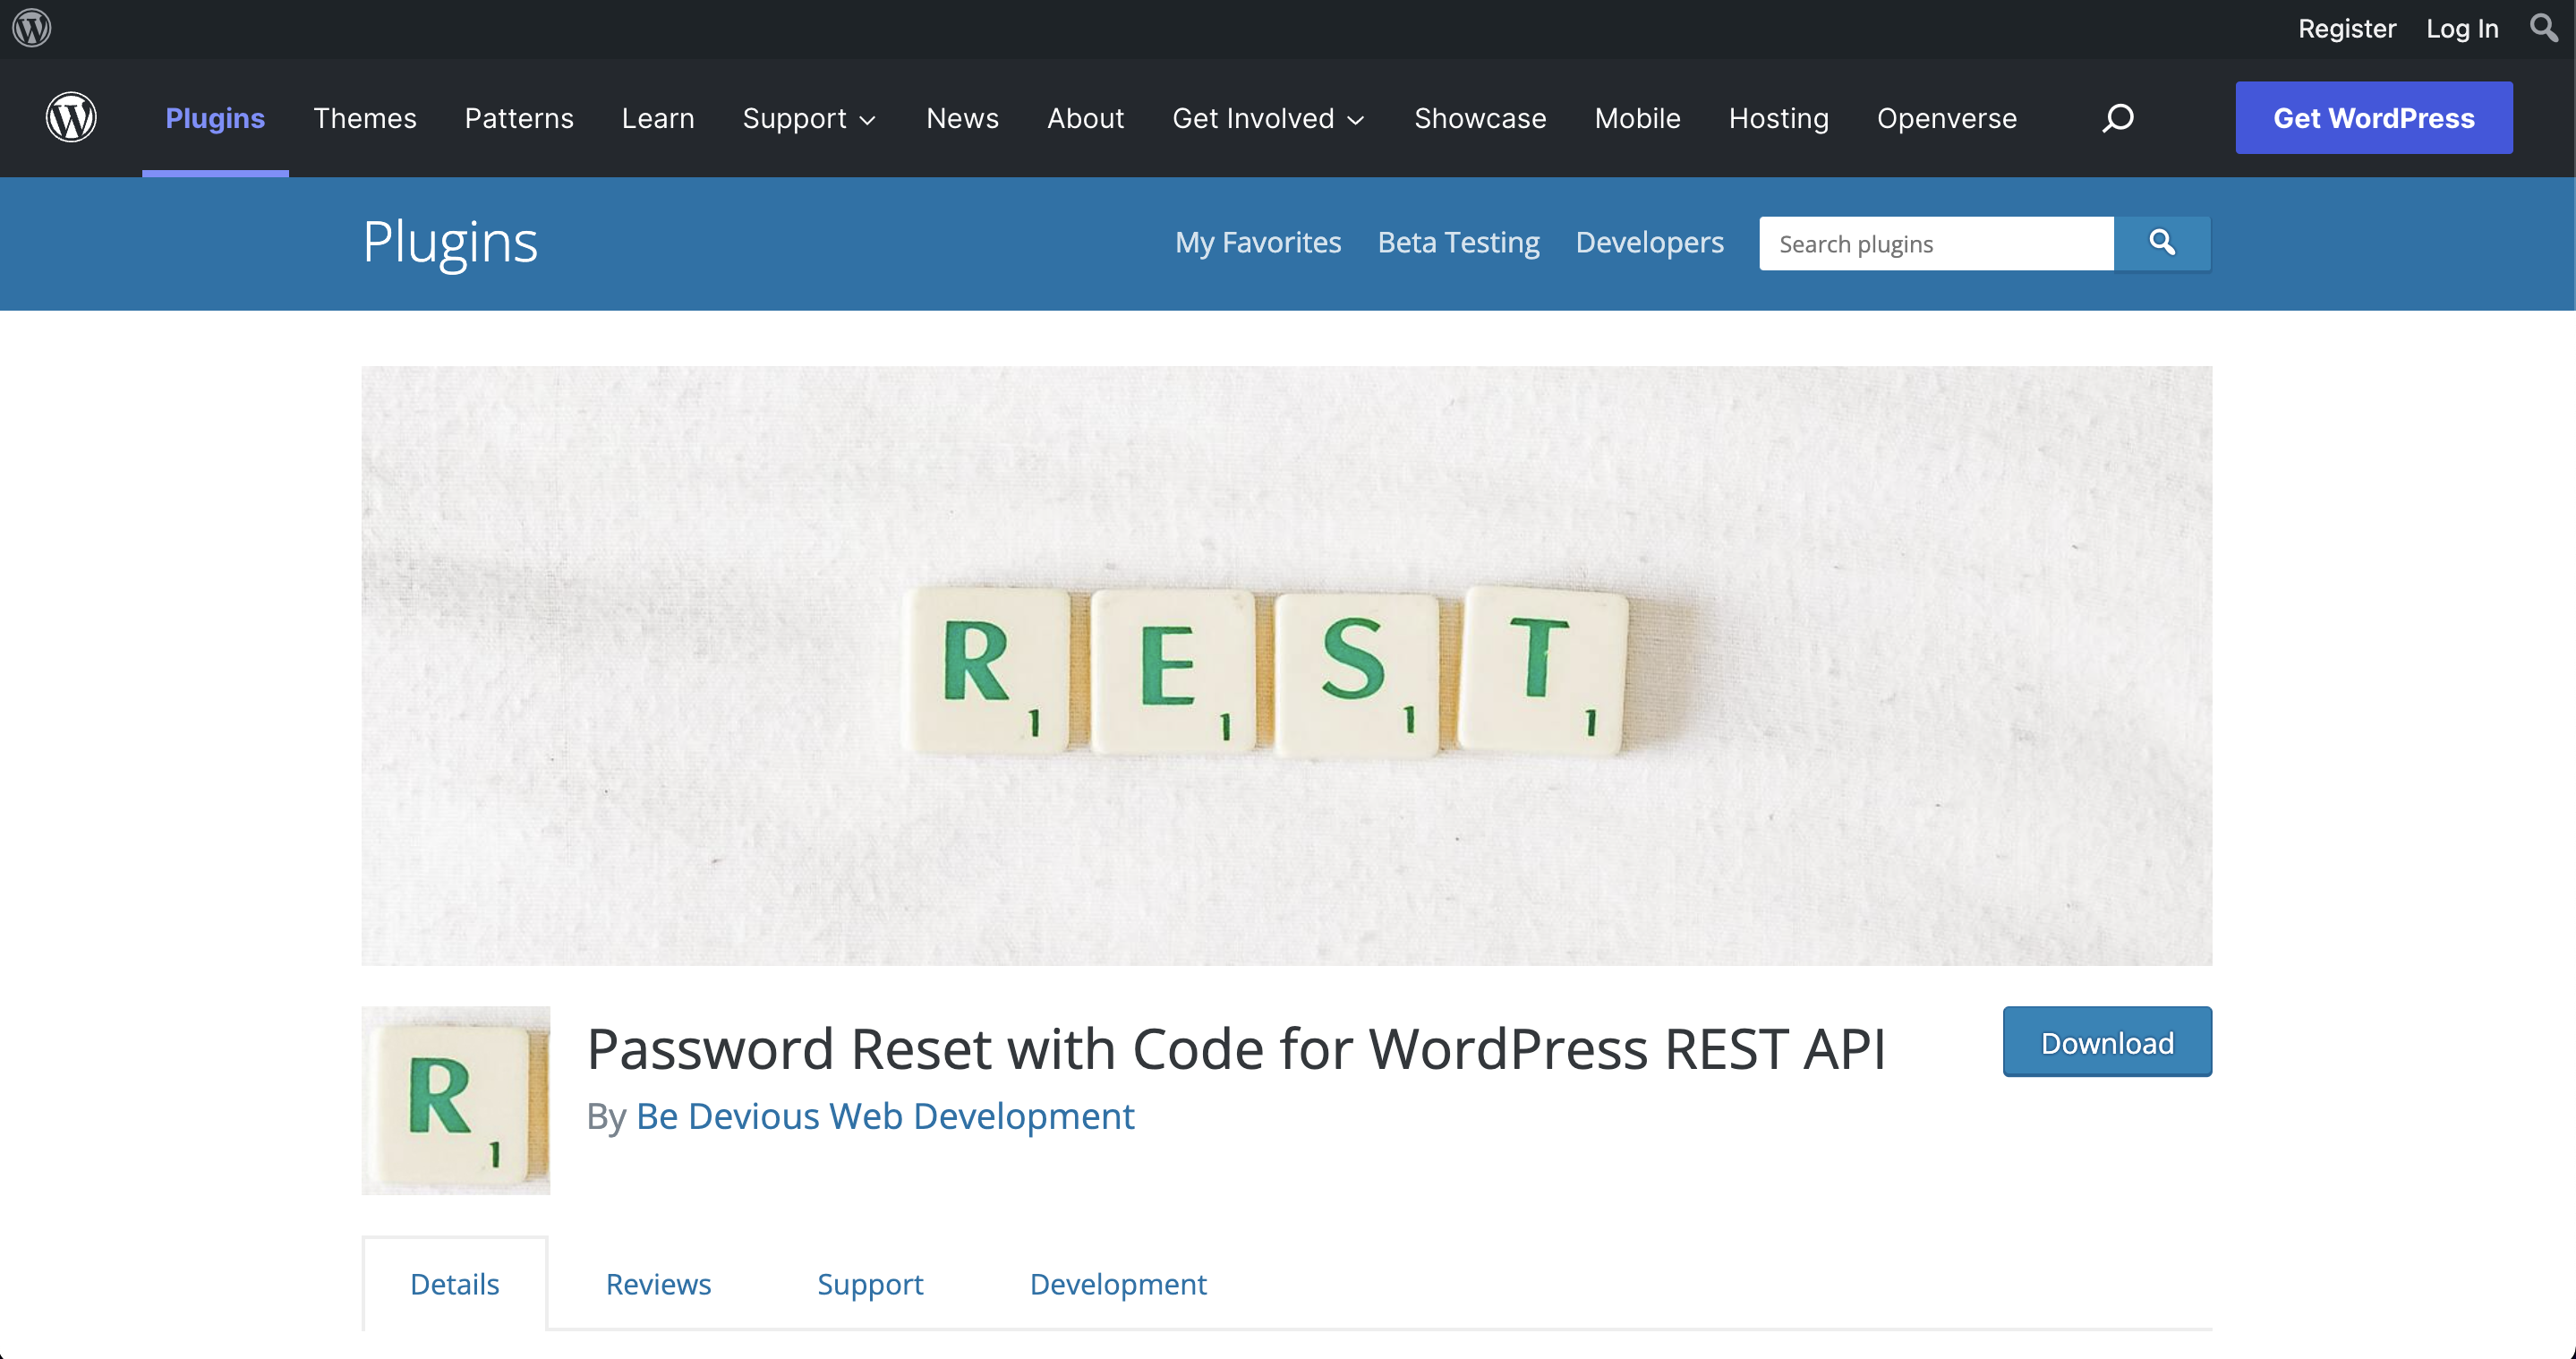Click the search icon next to Openverse
The width and height of the screenshot is (2576, 1359).
click(2117, 118)
